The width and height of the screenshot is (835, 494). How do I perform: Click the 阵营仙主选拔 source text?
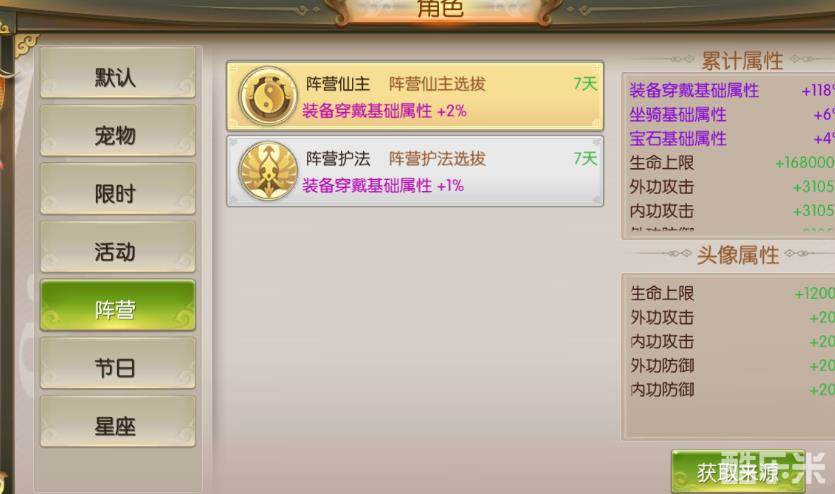[437, 84]
